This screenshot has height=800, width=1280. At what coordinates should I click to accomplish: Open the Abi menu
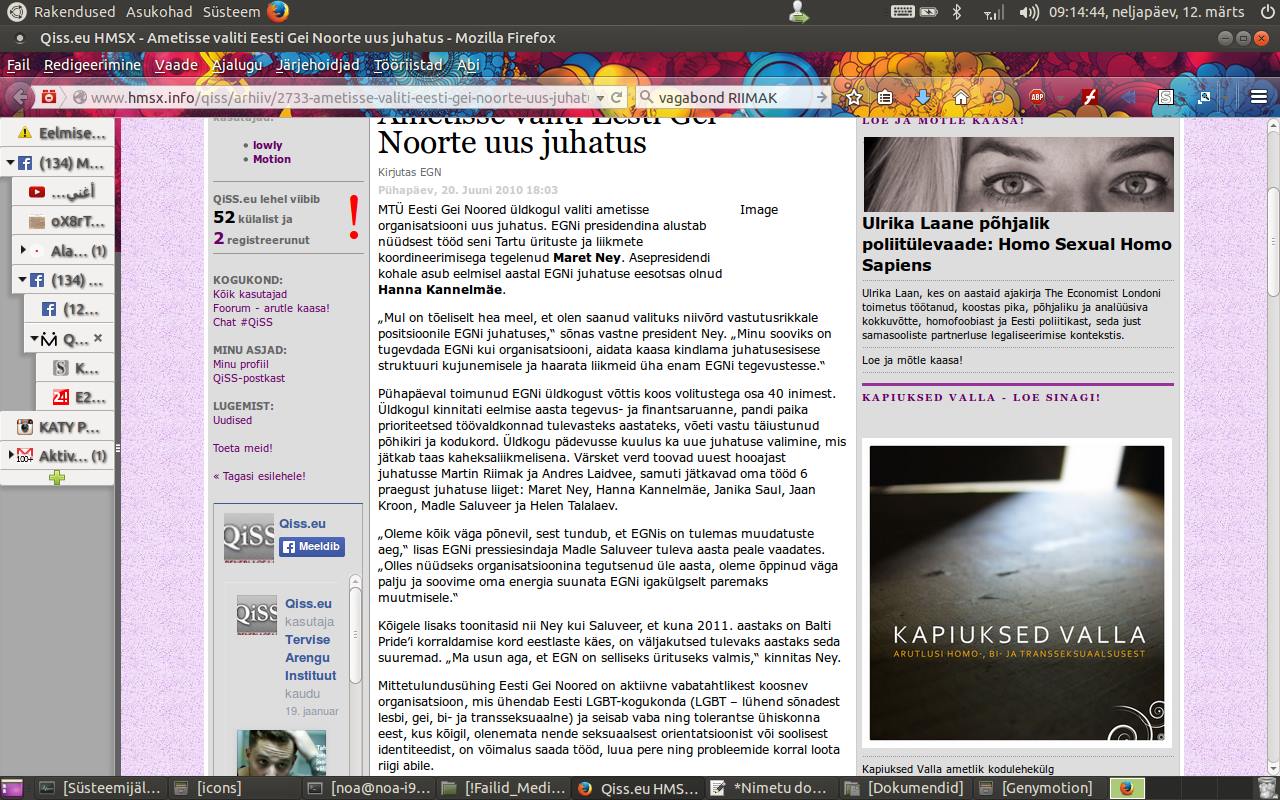coord(468,65)
